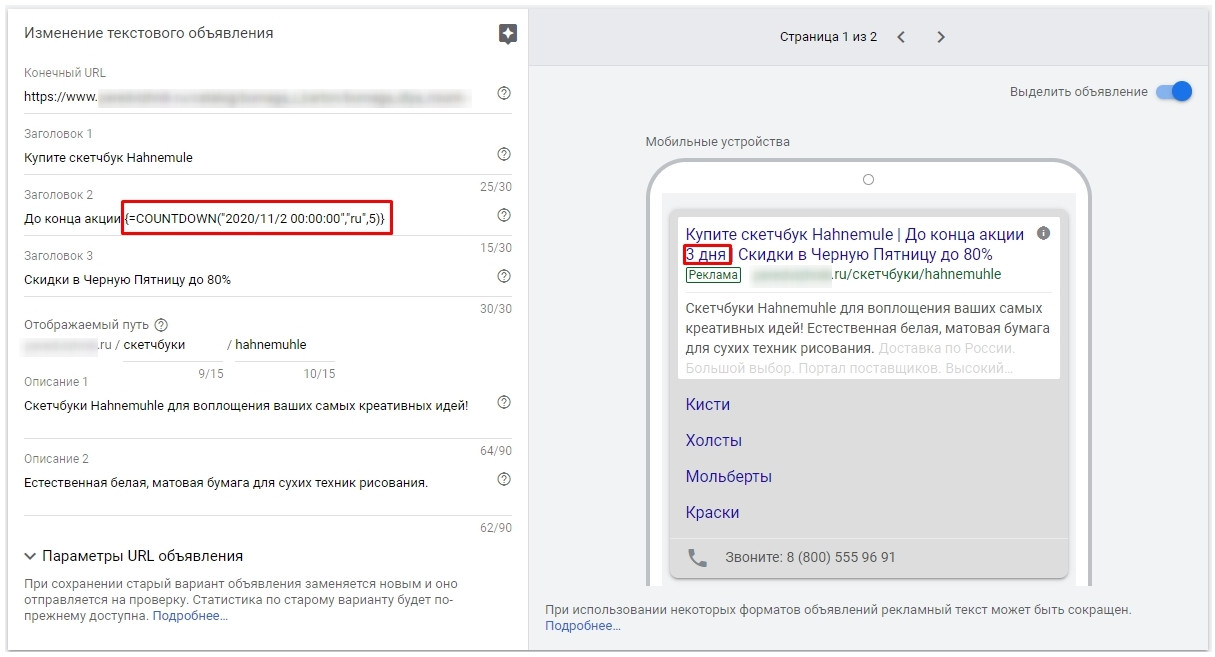Open Подробнее link under URL parameters note
The image size is (1215, 657).
[190, 616]
